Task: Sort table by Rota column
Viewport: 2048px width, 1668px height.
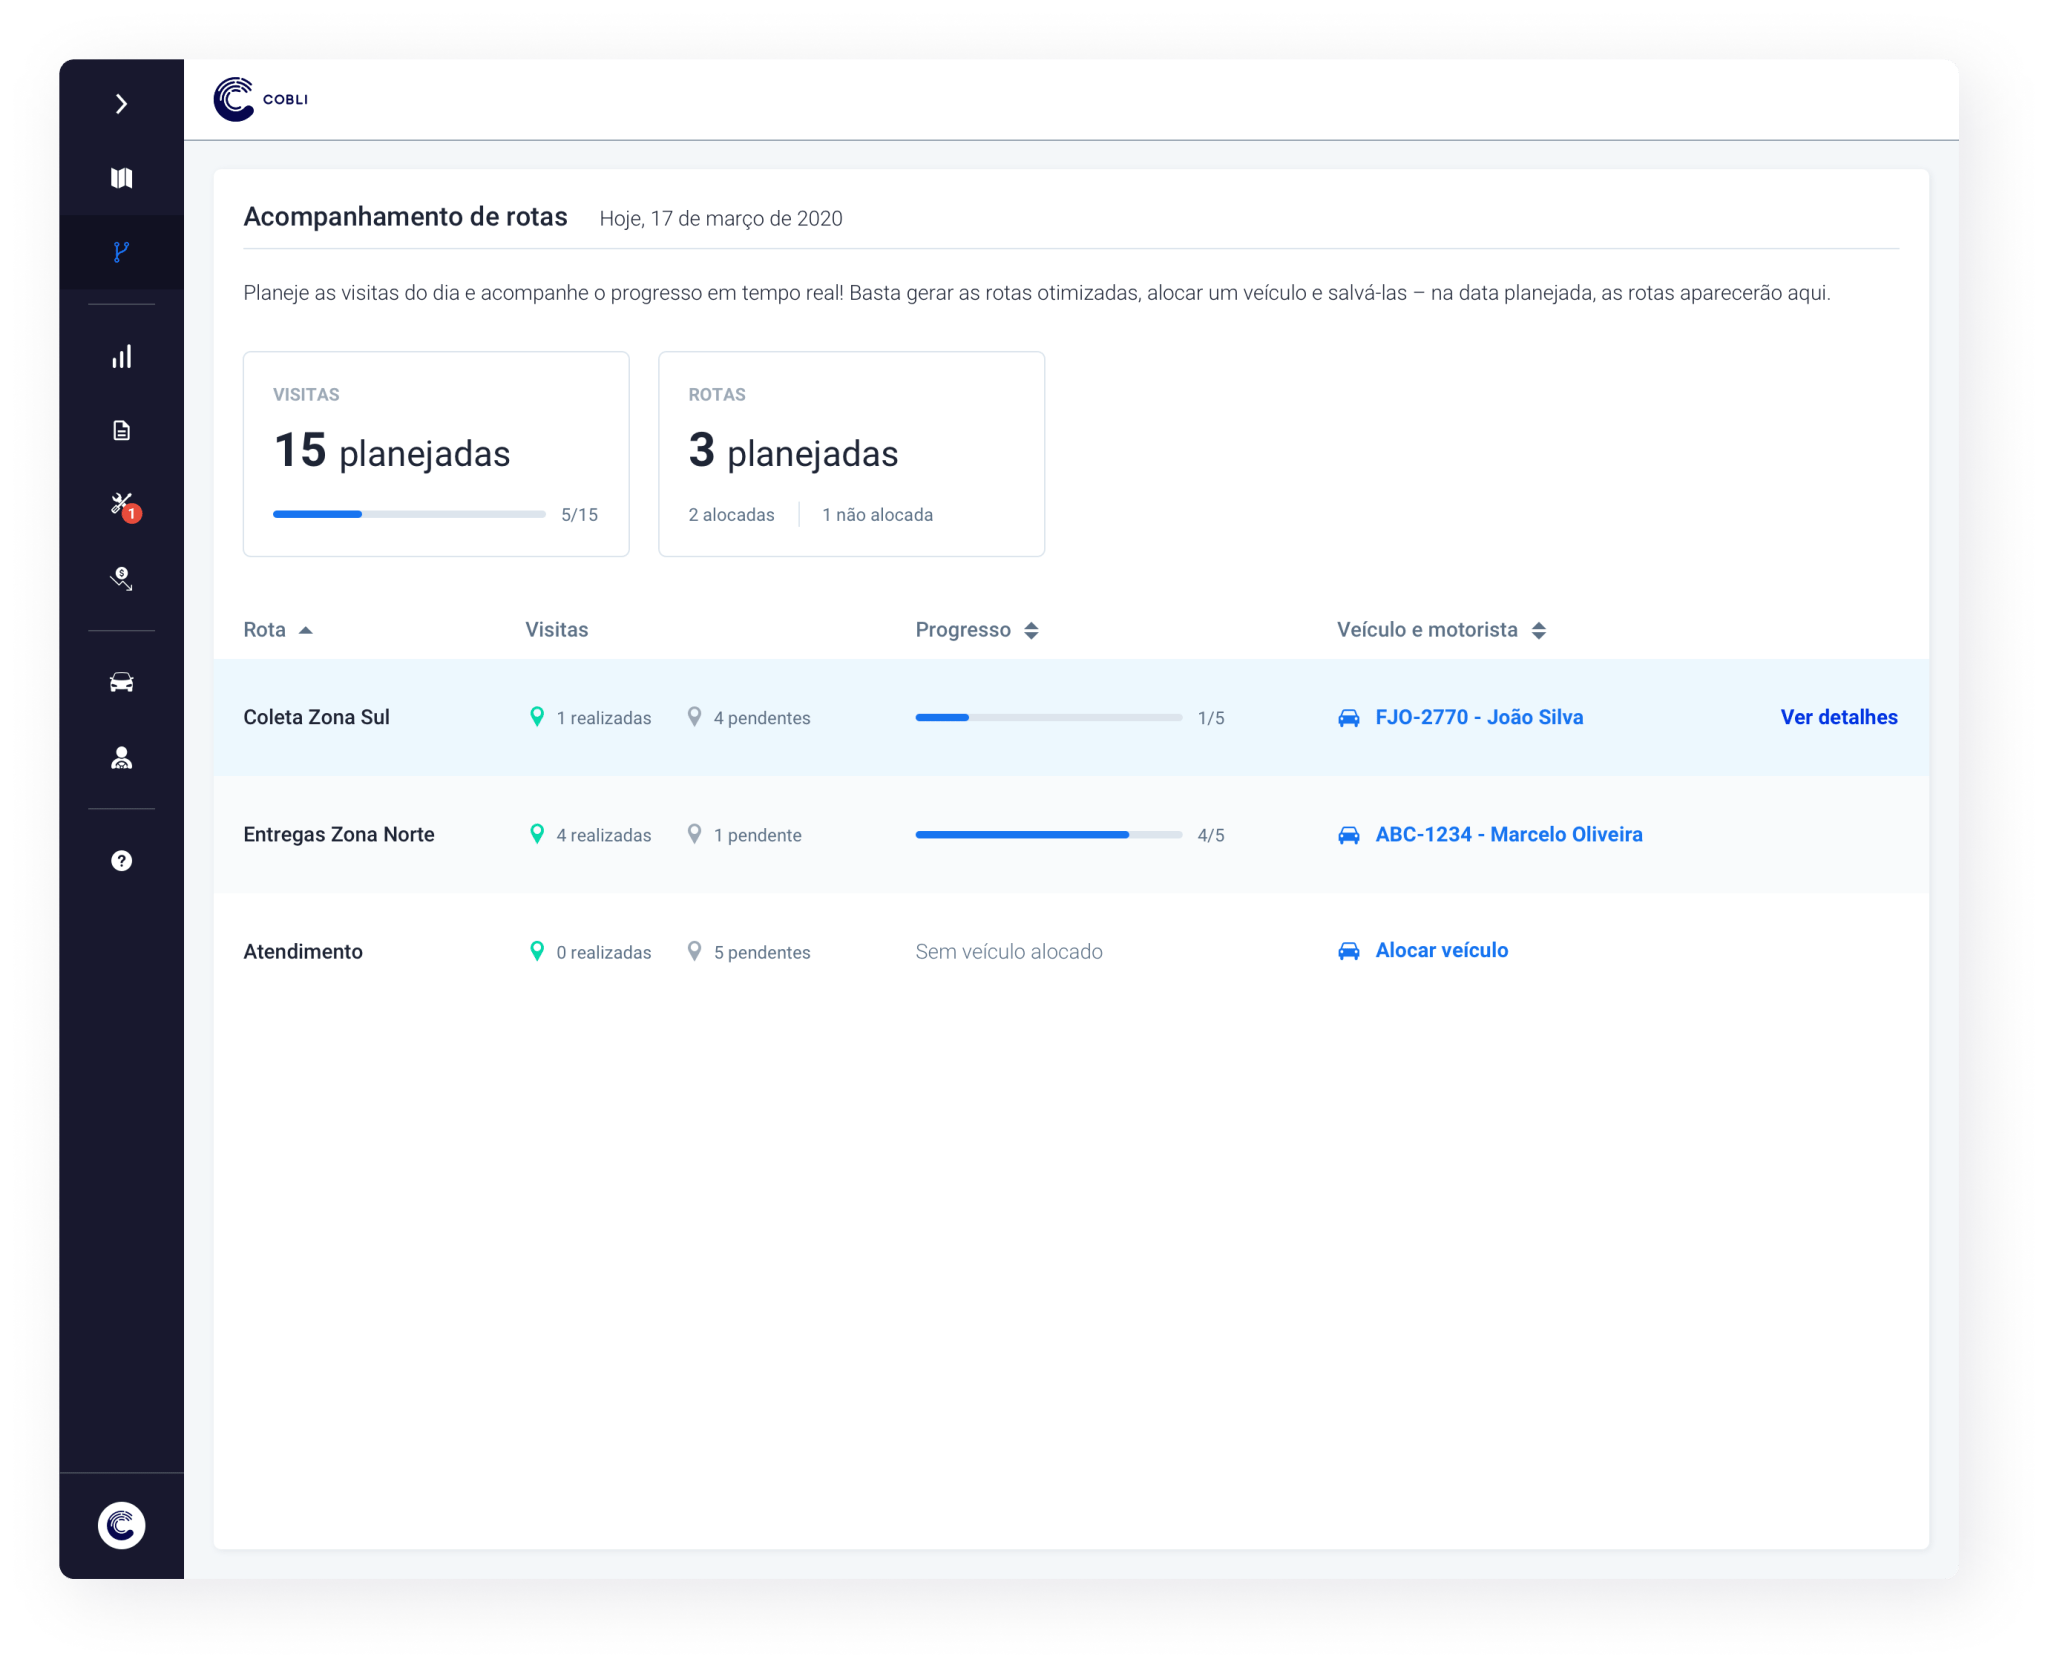Action: (x=278, y=630)
